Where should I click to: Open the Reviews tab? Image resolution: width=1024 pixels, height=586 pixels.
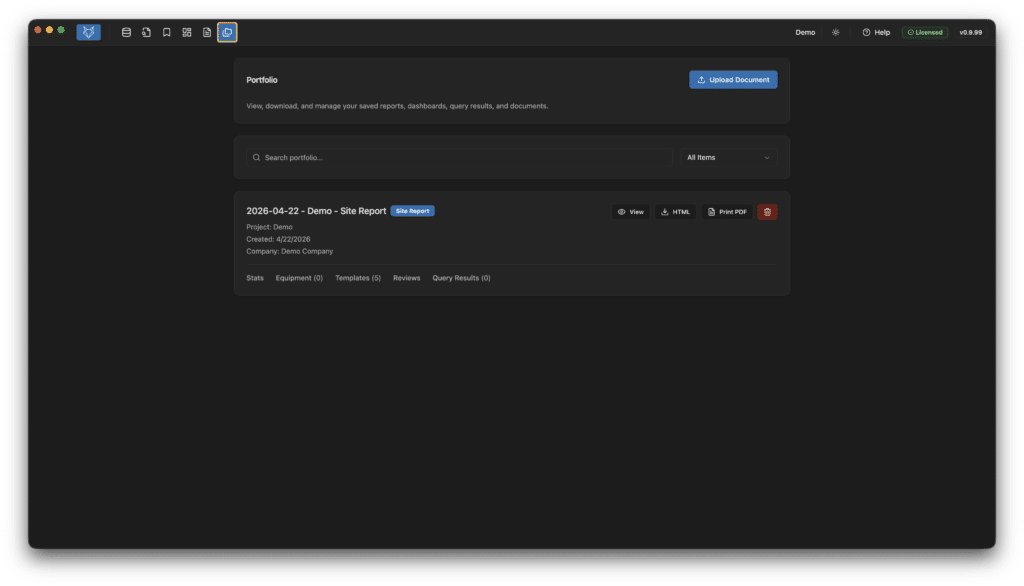coord(406,278)
